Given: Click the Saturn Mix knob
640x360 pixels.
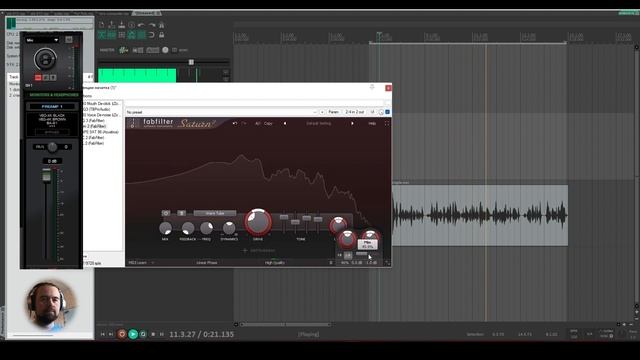Looking at the screenshot, I should [165, 228].
